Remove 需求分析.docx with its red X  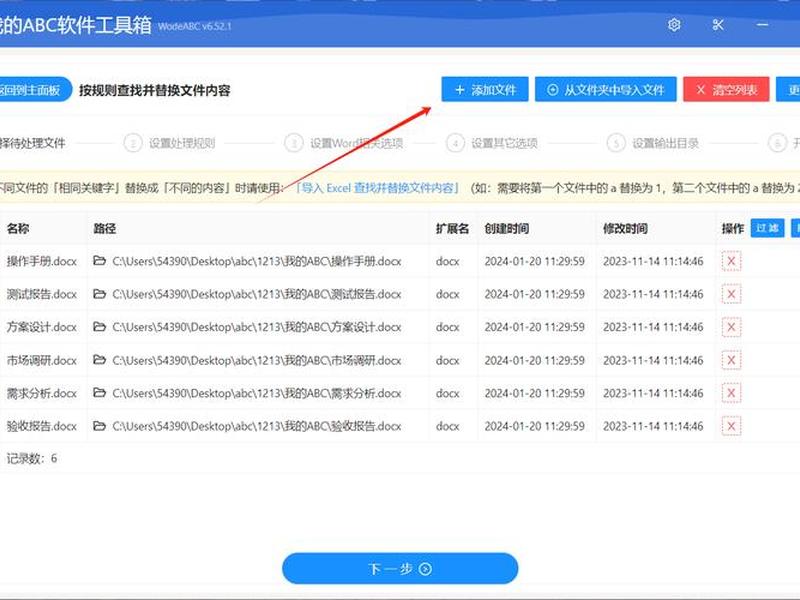[x=731, y=393]
